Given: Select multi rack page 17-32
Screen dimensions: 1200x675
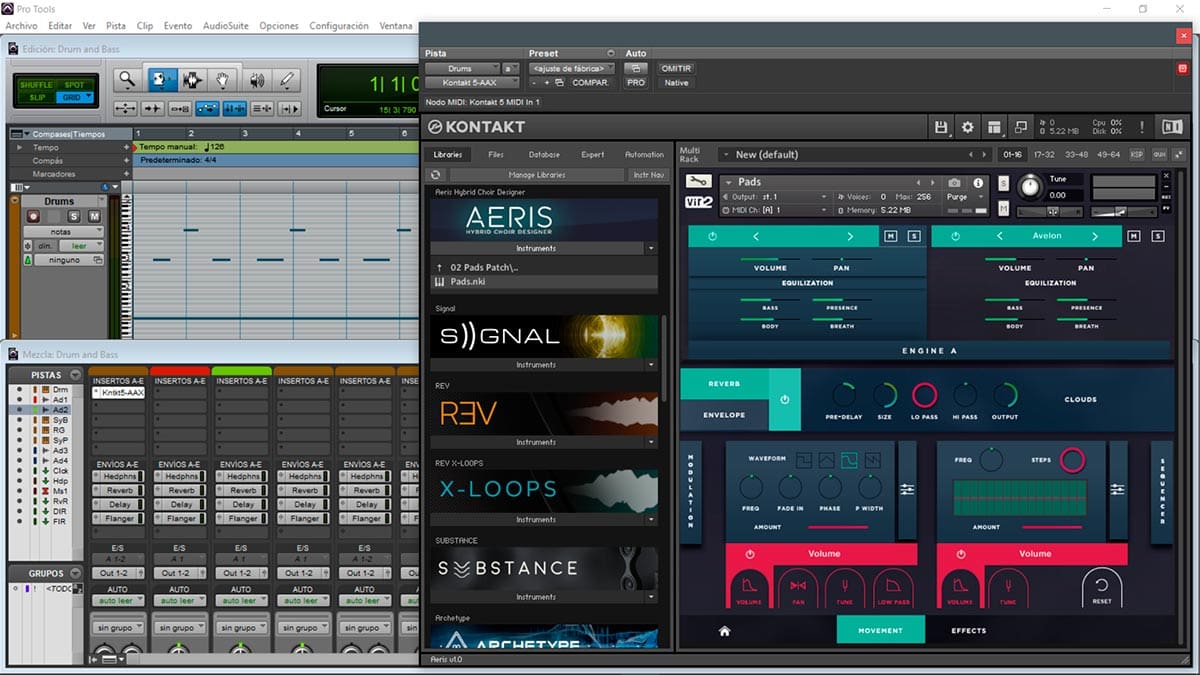Looking at the screenshot, I should click(1044, 155).
